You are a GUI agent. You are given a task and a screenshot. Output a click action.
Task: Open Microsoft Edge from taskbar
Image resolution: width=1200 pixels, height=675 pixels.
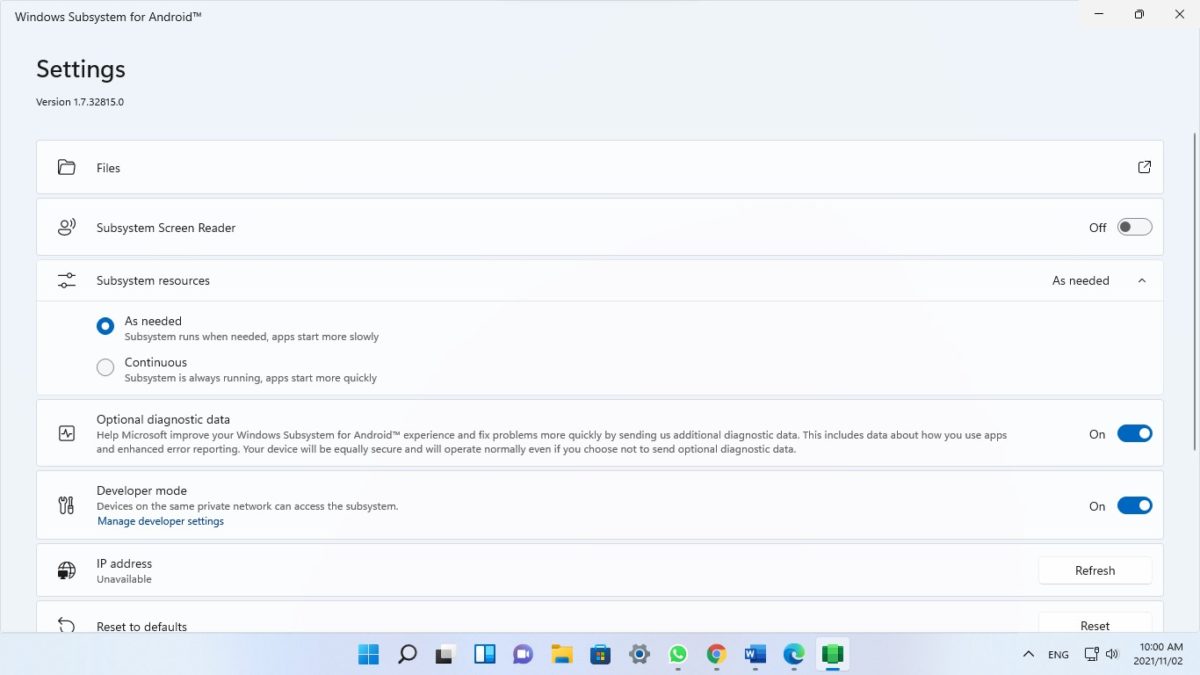(794, 654)
